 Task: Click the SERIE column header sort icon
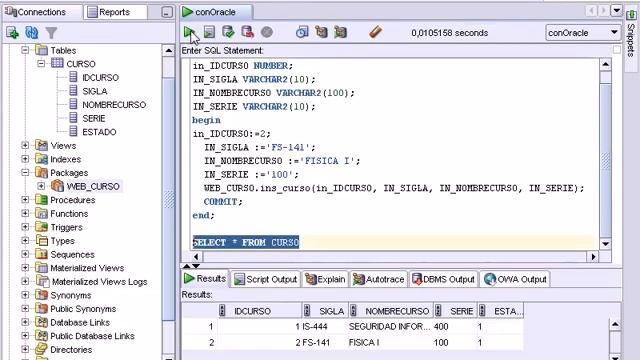438,311
